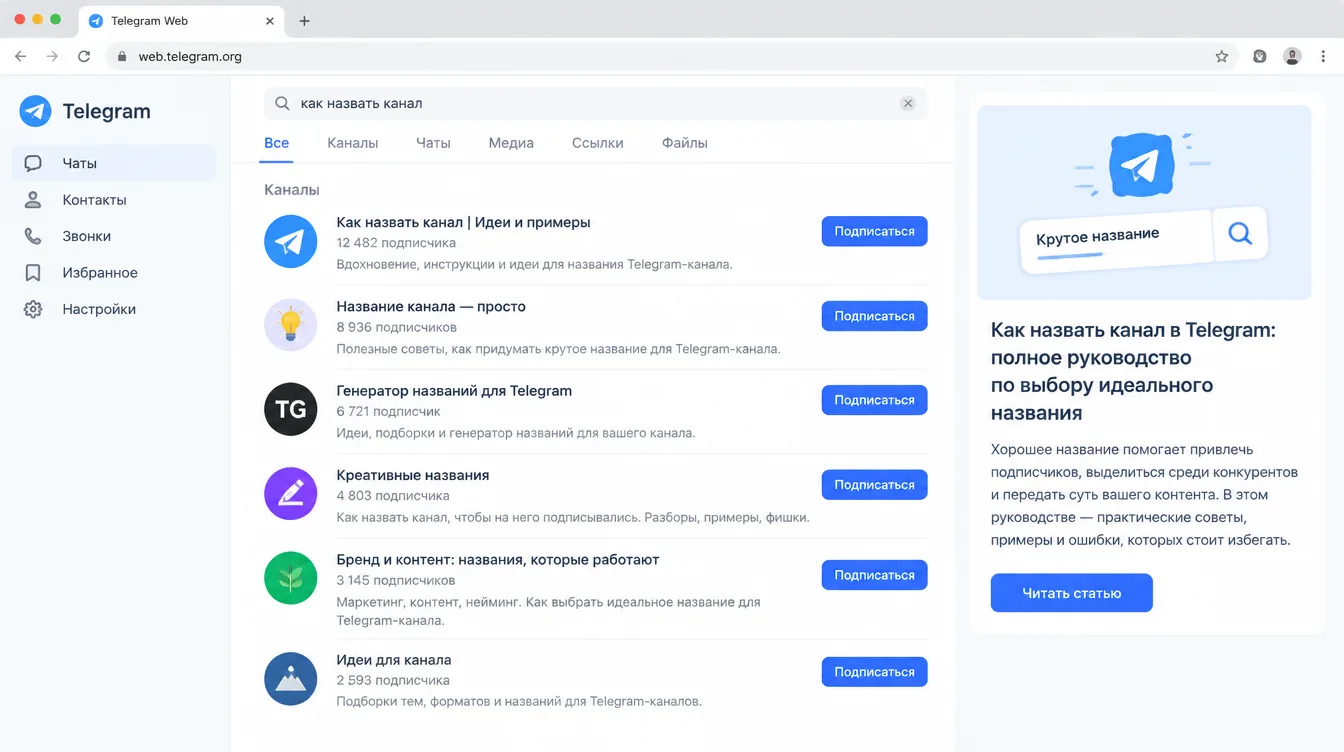The height and width of the screenshot is (752, 1344).
Task: Click the Telegram logo icon in sidebar
Action: [35, 111]
